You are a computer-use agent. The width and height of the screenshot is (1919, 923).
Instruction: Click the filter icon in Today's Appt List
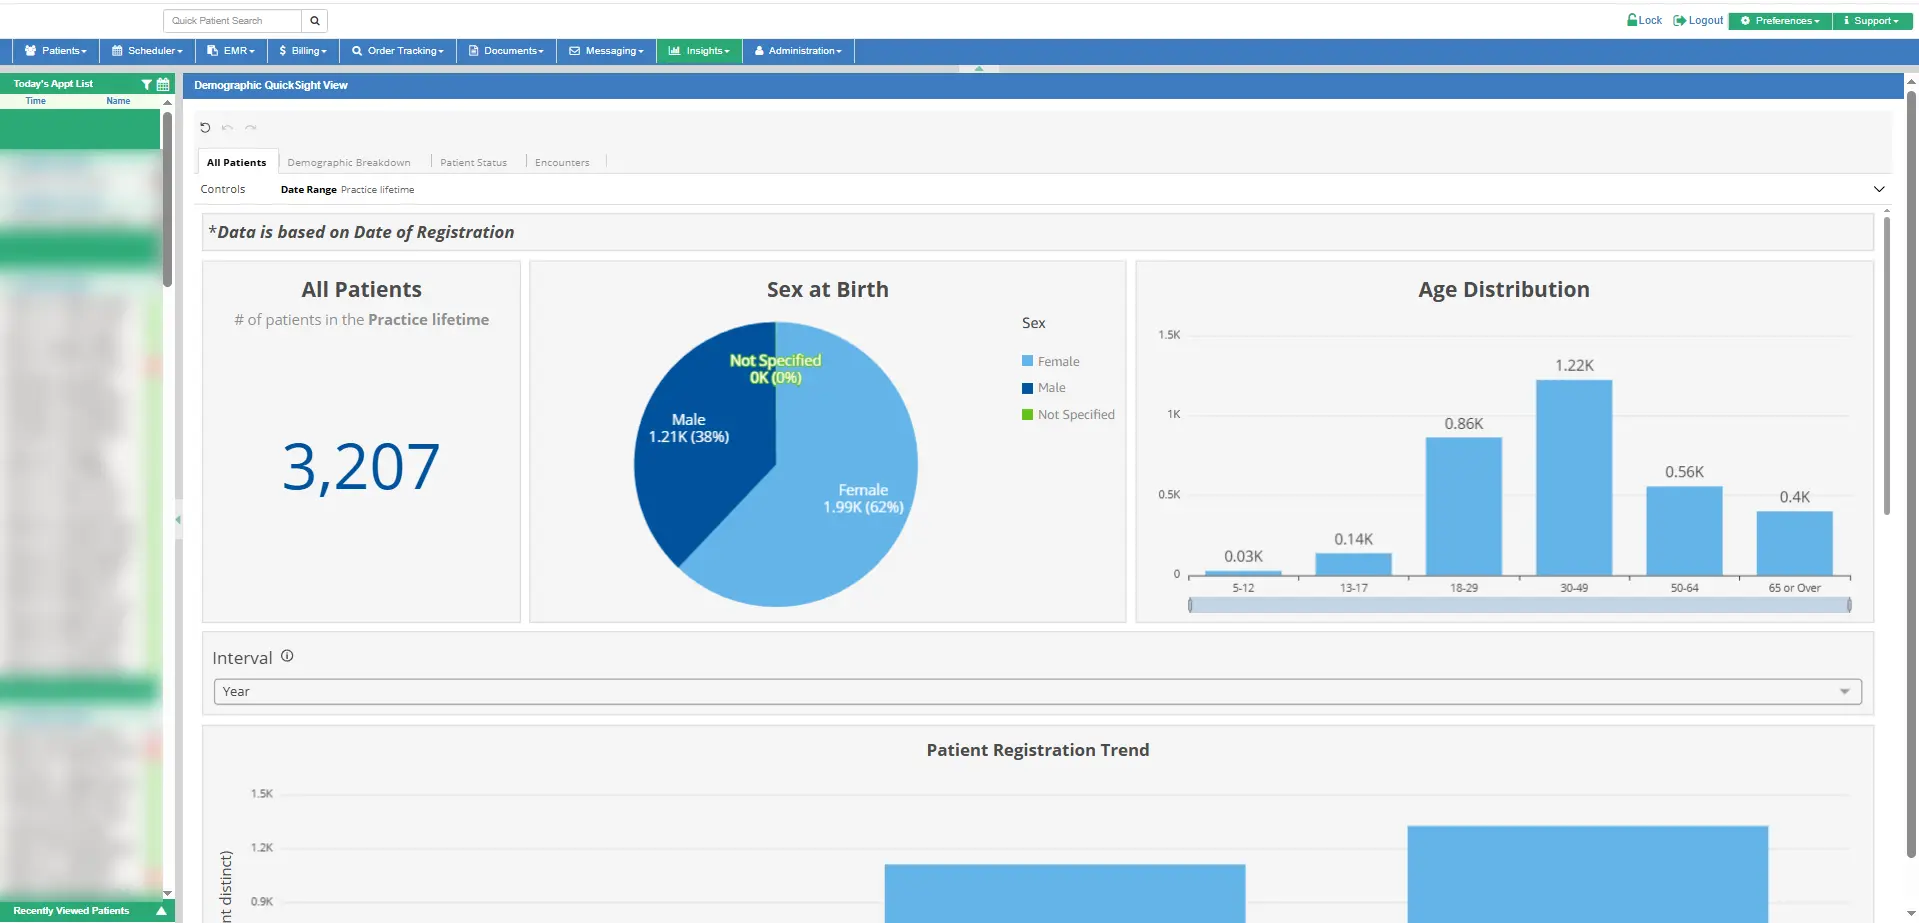click(x=147, y=85)
